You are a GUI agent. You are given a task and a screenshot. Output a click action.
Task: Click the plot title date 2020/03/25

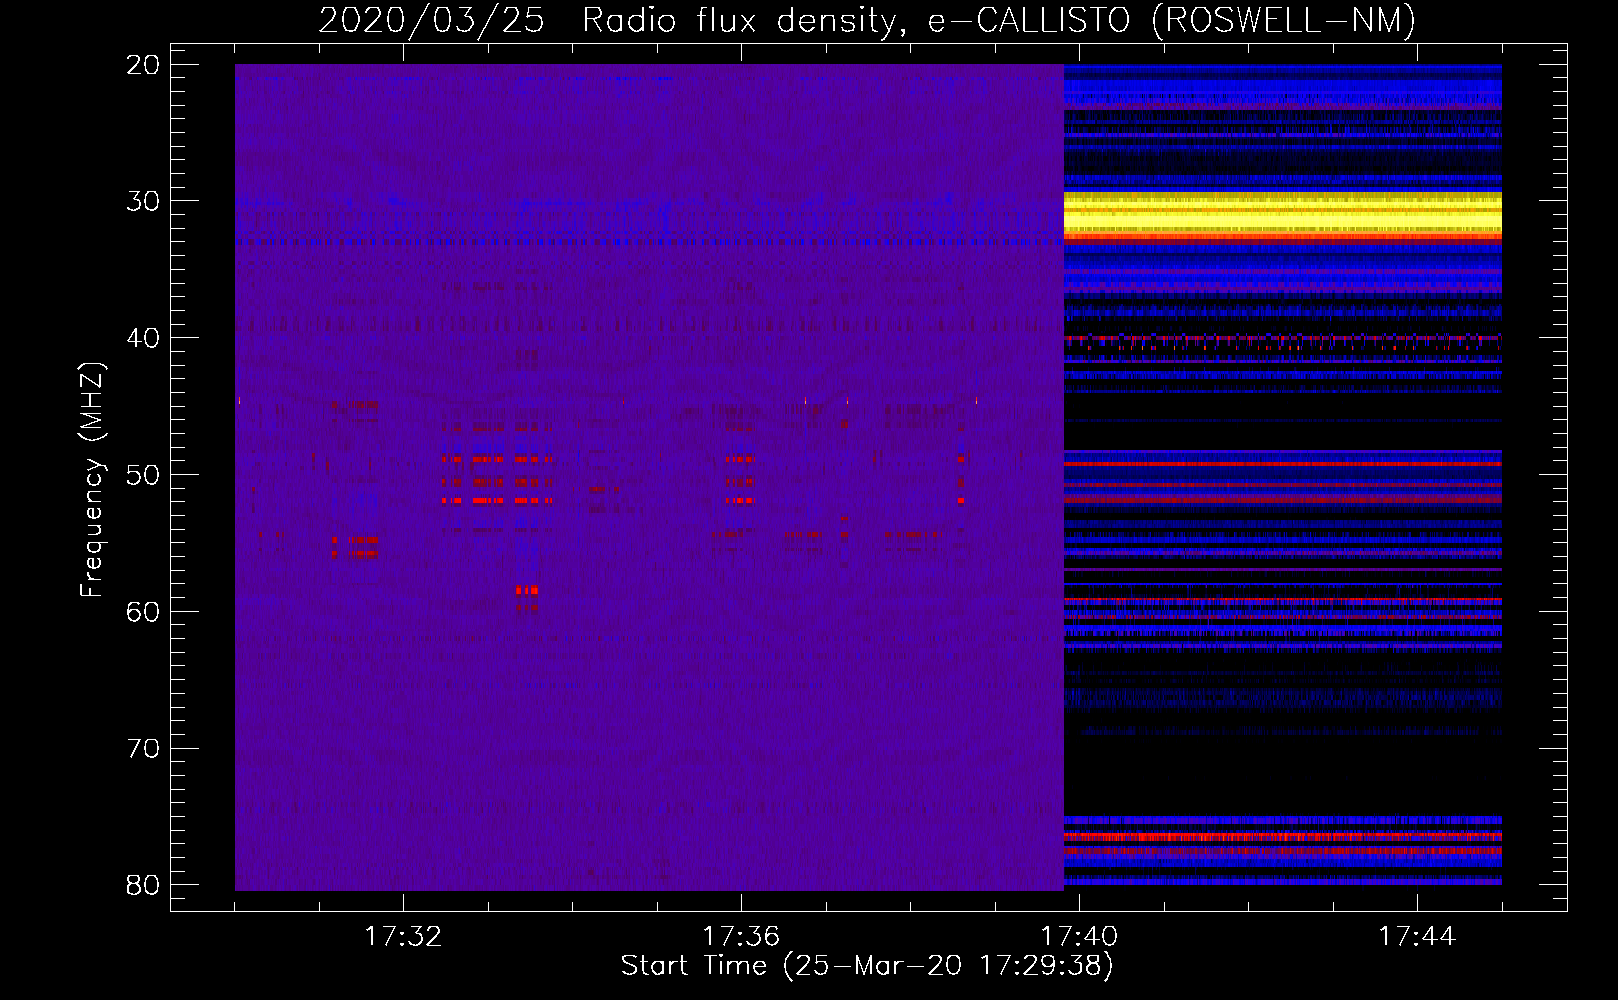pyautogui.click(x=431, y=20)
